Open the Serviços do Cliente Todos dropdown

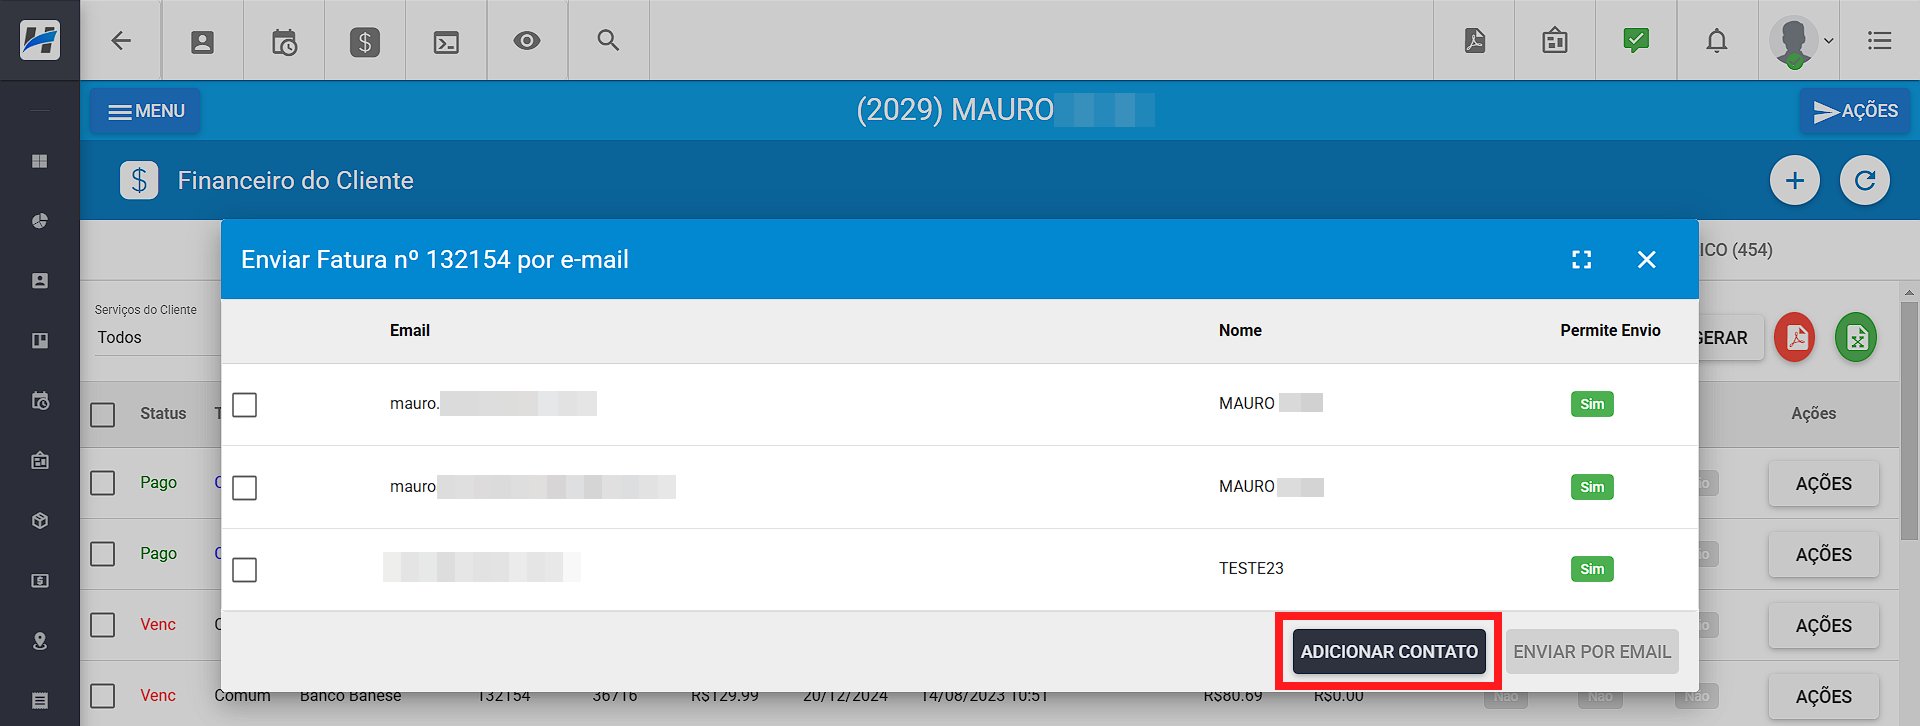[157, 338]
